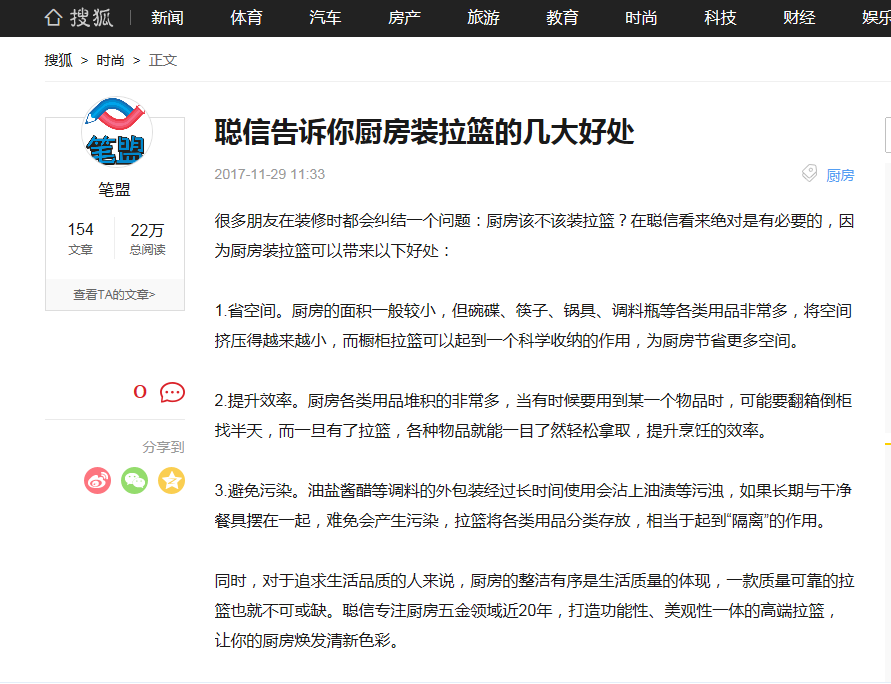The height and width of the screenshot is (684, 891).
Task: Open the 体育 navigation item
Action: (246, 18)
